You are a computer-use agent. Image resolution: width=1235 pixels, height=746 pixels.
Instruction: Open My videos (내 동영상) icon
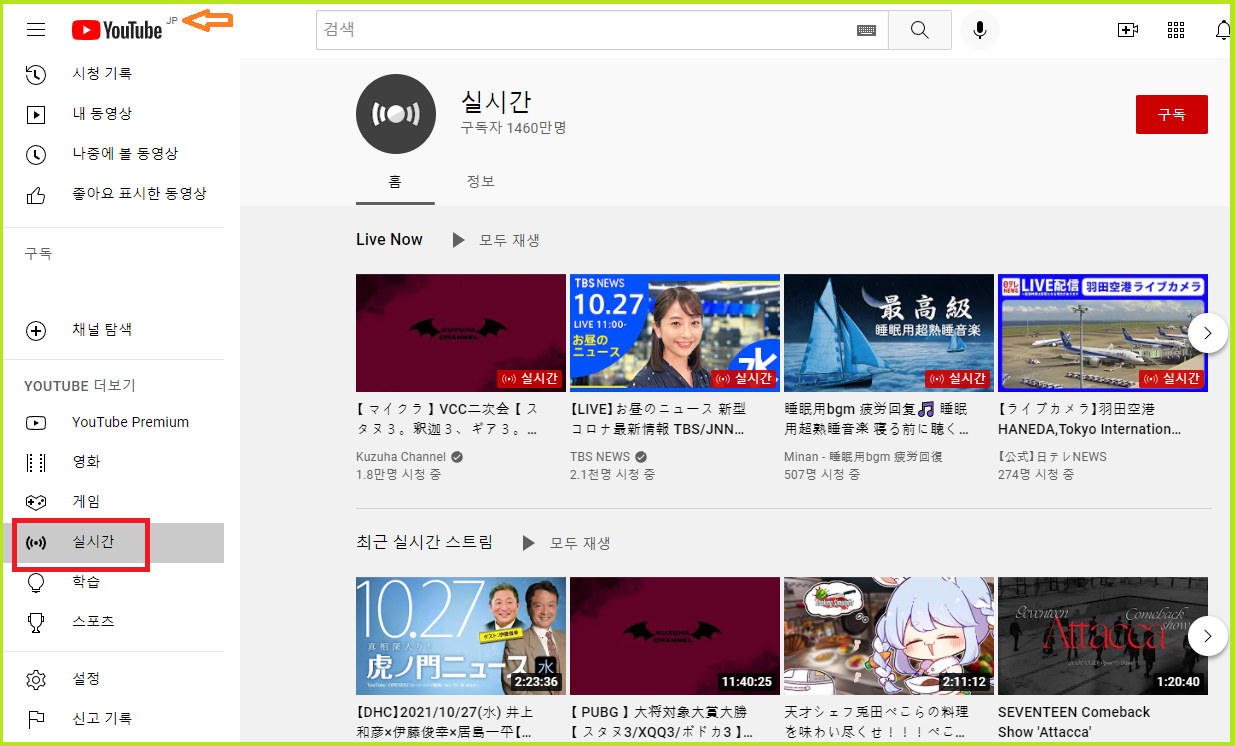point(36,114)
